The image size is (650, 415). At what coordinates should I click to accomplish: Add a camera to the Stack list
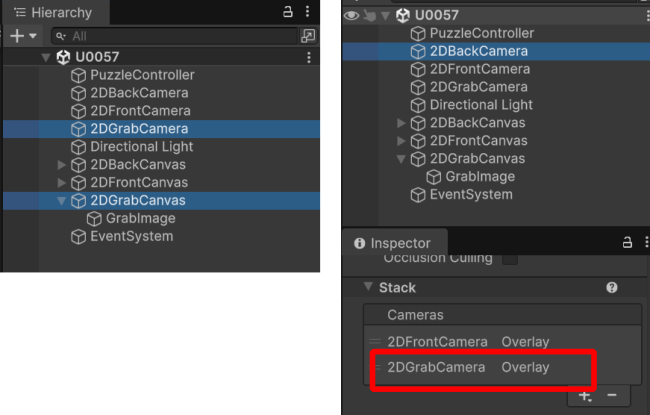(585, 396)
